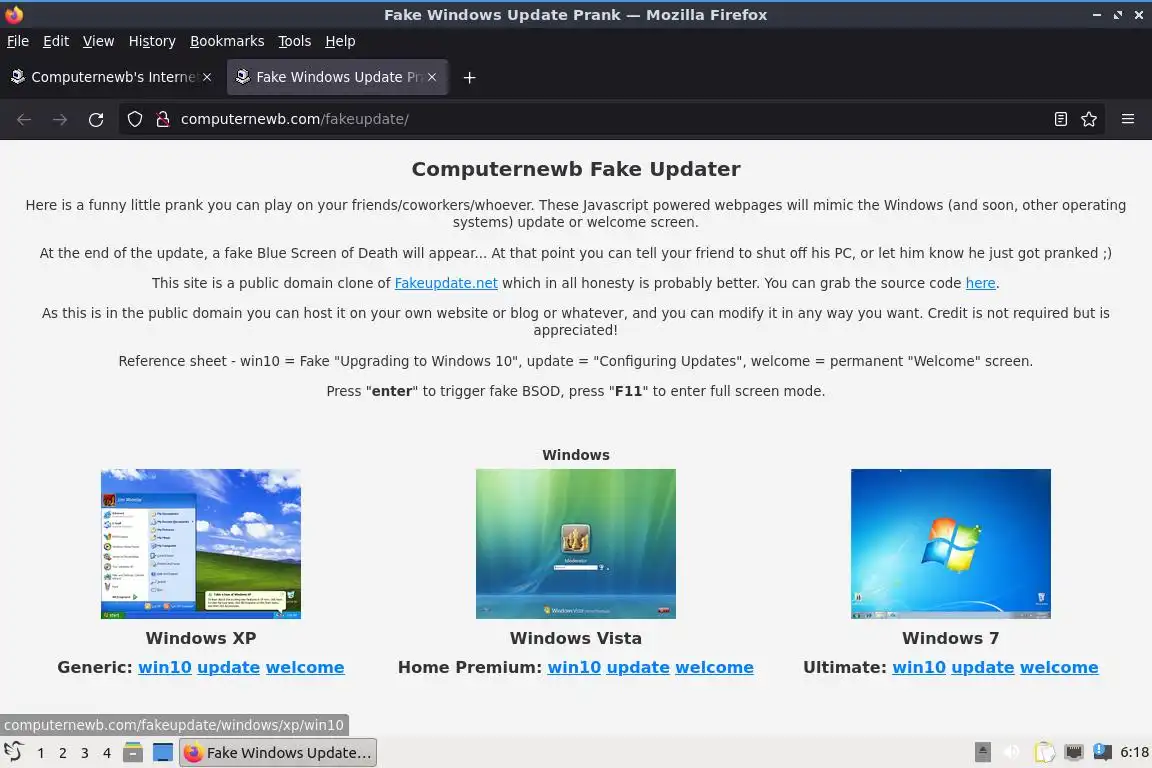Go forward to the next page
This screenshot has height=768, width=1152.
click(60, 119)
